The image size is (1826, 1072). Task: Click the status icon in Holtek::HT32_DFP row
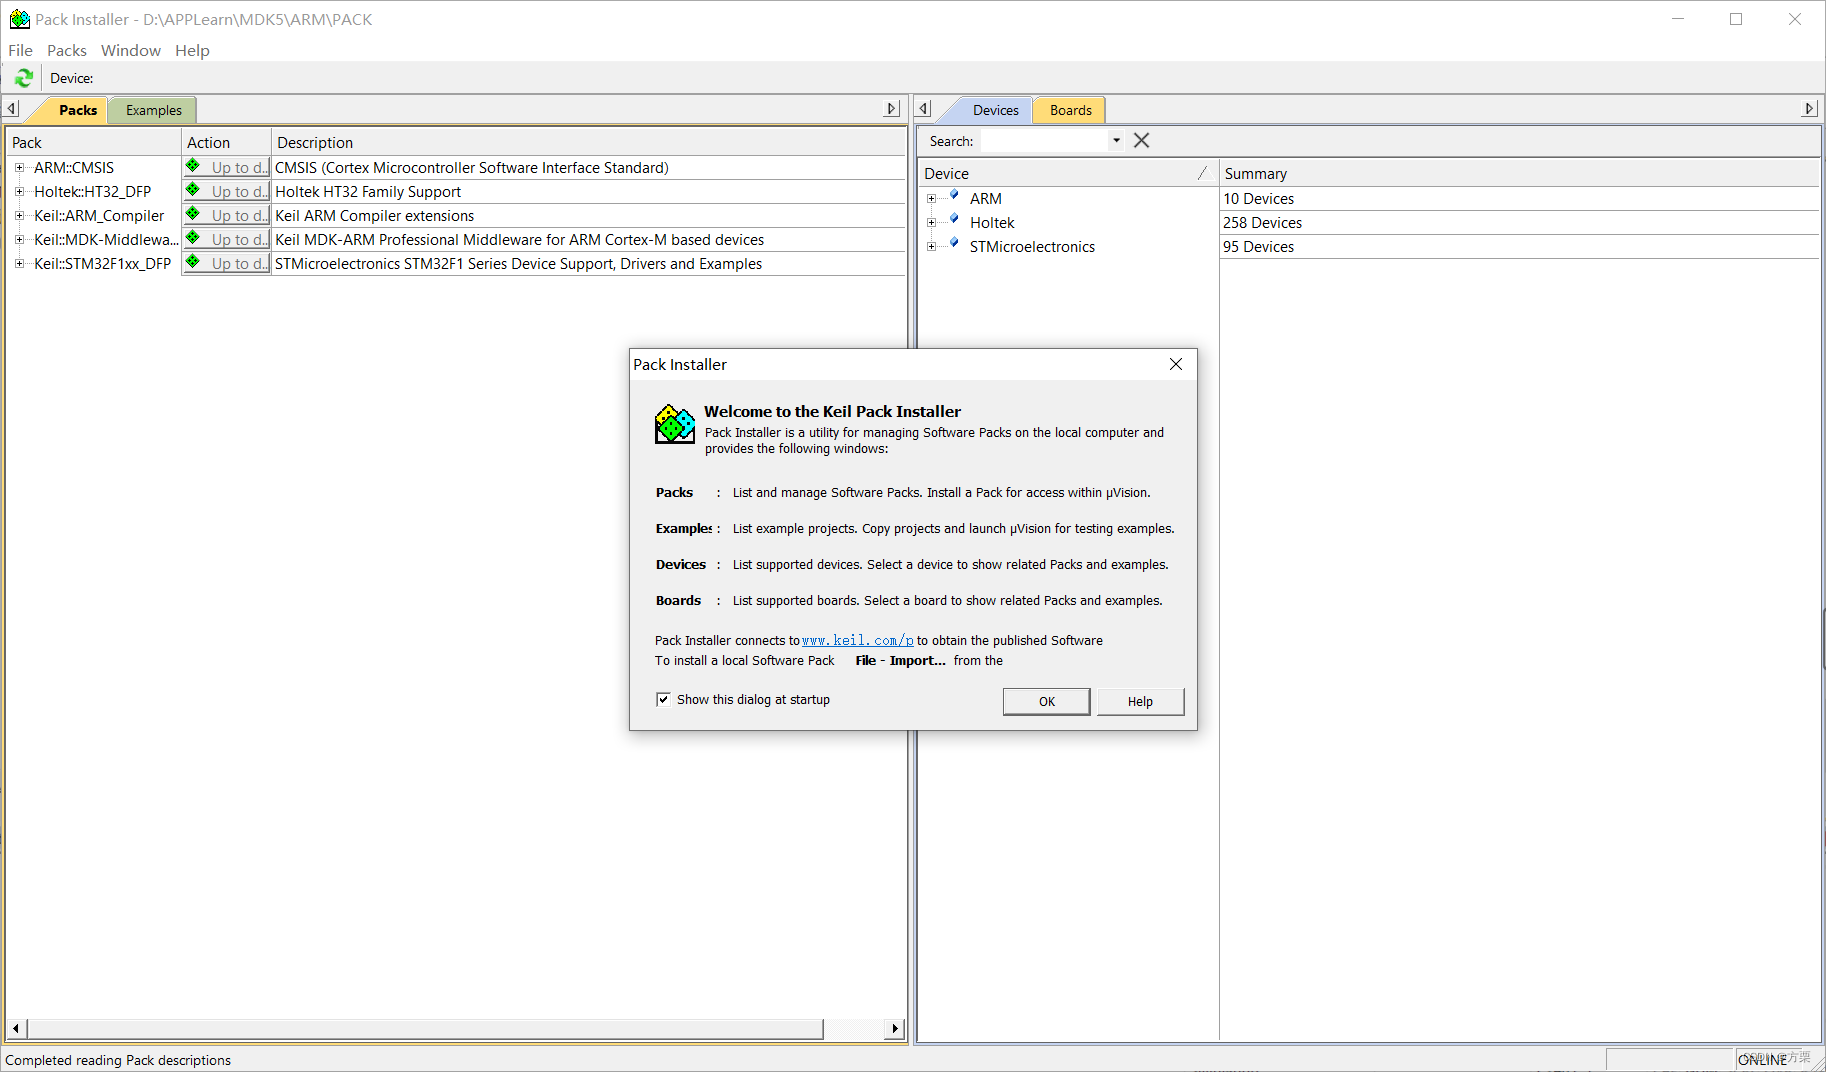[193, 190]
